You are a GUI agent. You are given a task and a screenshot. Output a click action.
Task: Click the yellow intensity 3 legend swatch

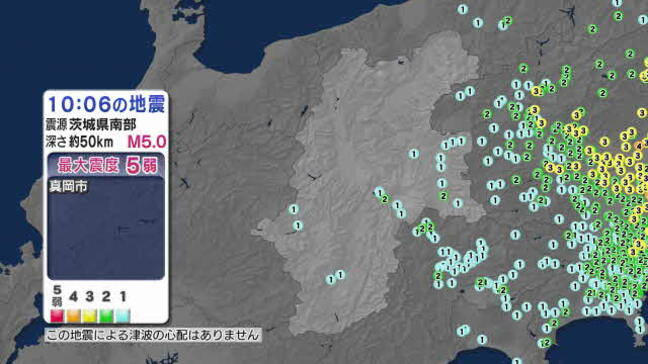pyautogui.click(x=90, y=316)
